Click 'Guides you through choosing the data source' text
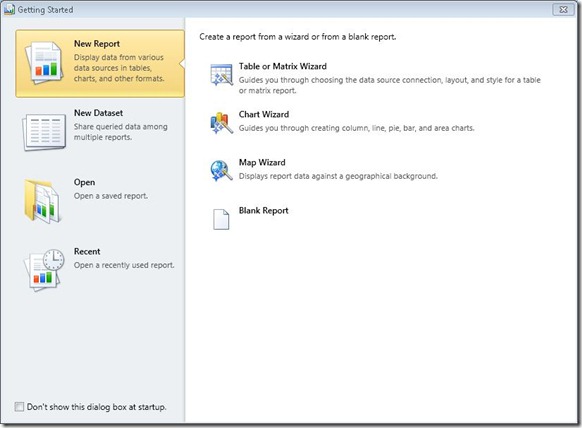Viewport: 582px width, 428px height. click(x=390, y=85)
